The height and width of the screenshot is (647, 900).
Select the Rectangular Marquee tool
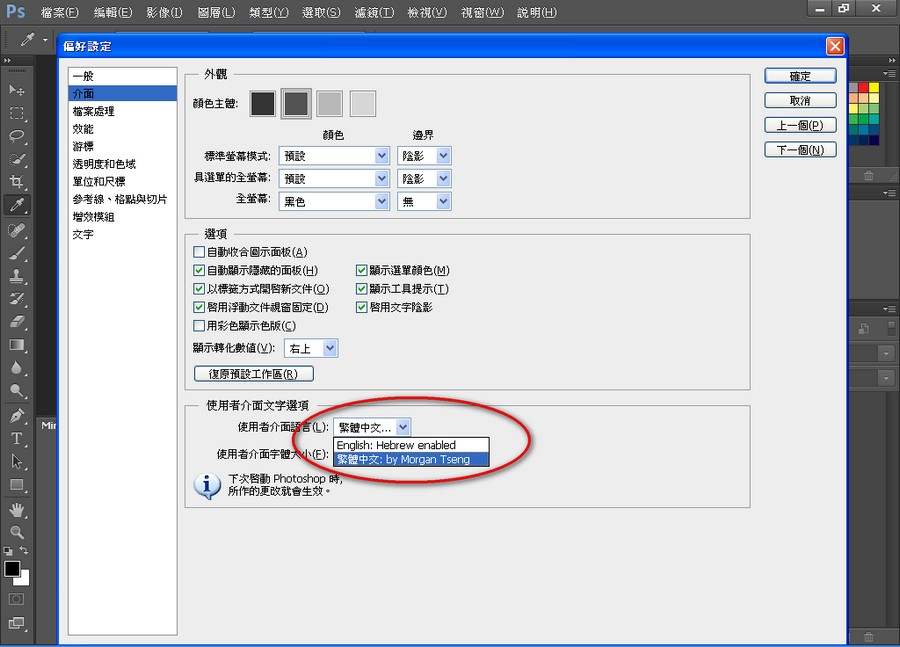click(17, 113)
